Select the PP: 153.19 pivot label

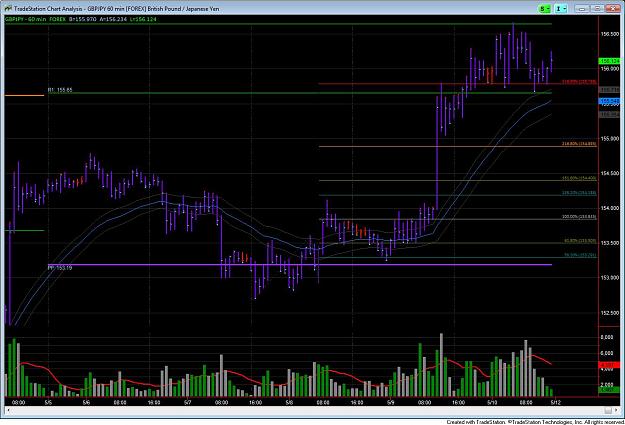[x=60, y=268]
